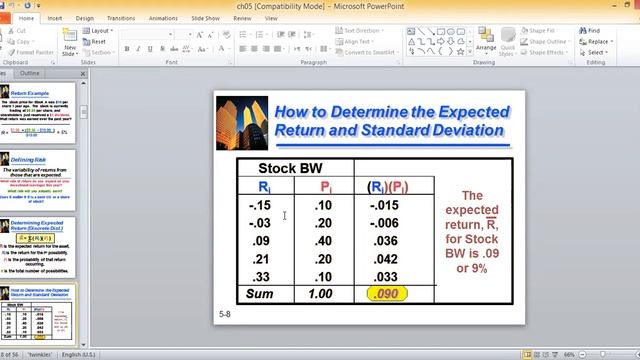Select the Text Box shape icon
The height and width of the screenshot is (360, 640).
click(411, 31)
